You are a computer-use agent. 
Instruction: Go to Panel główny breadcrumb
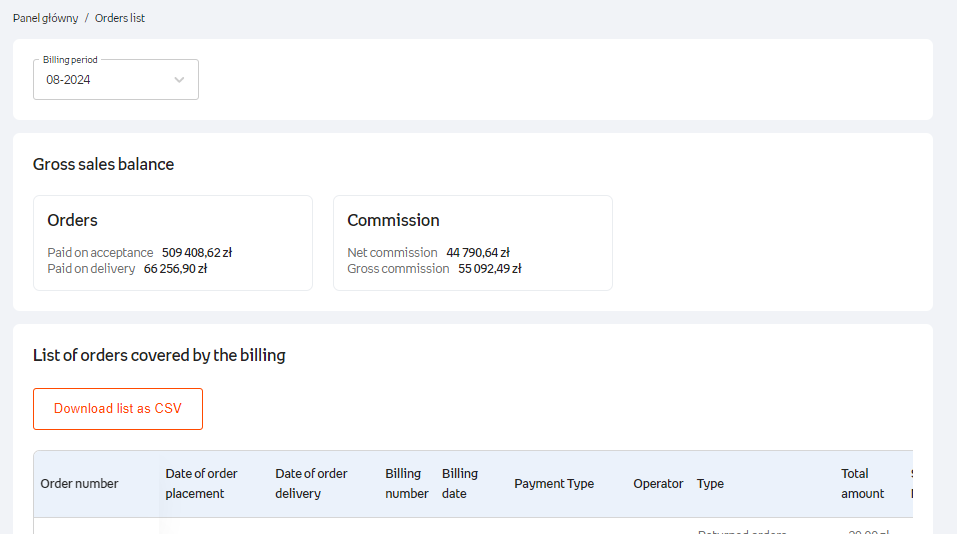[45, 18]
